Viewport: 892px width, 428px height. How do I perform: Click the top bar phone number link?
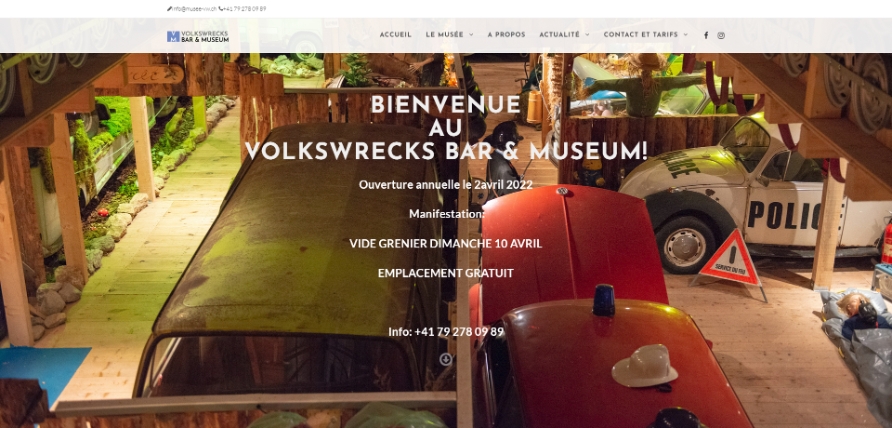[x=245, y=9]
